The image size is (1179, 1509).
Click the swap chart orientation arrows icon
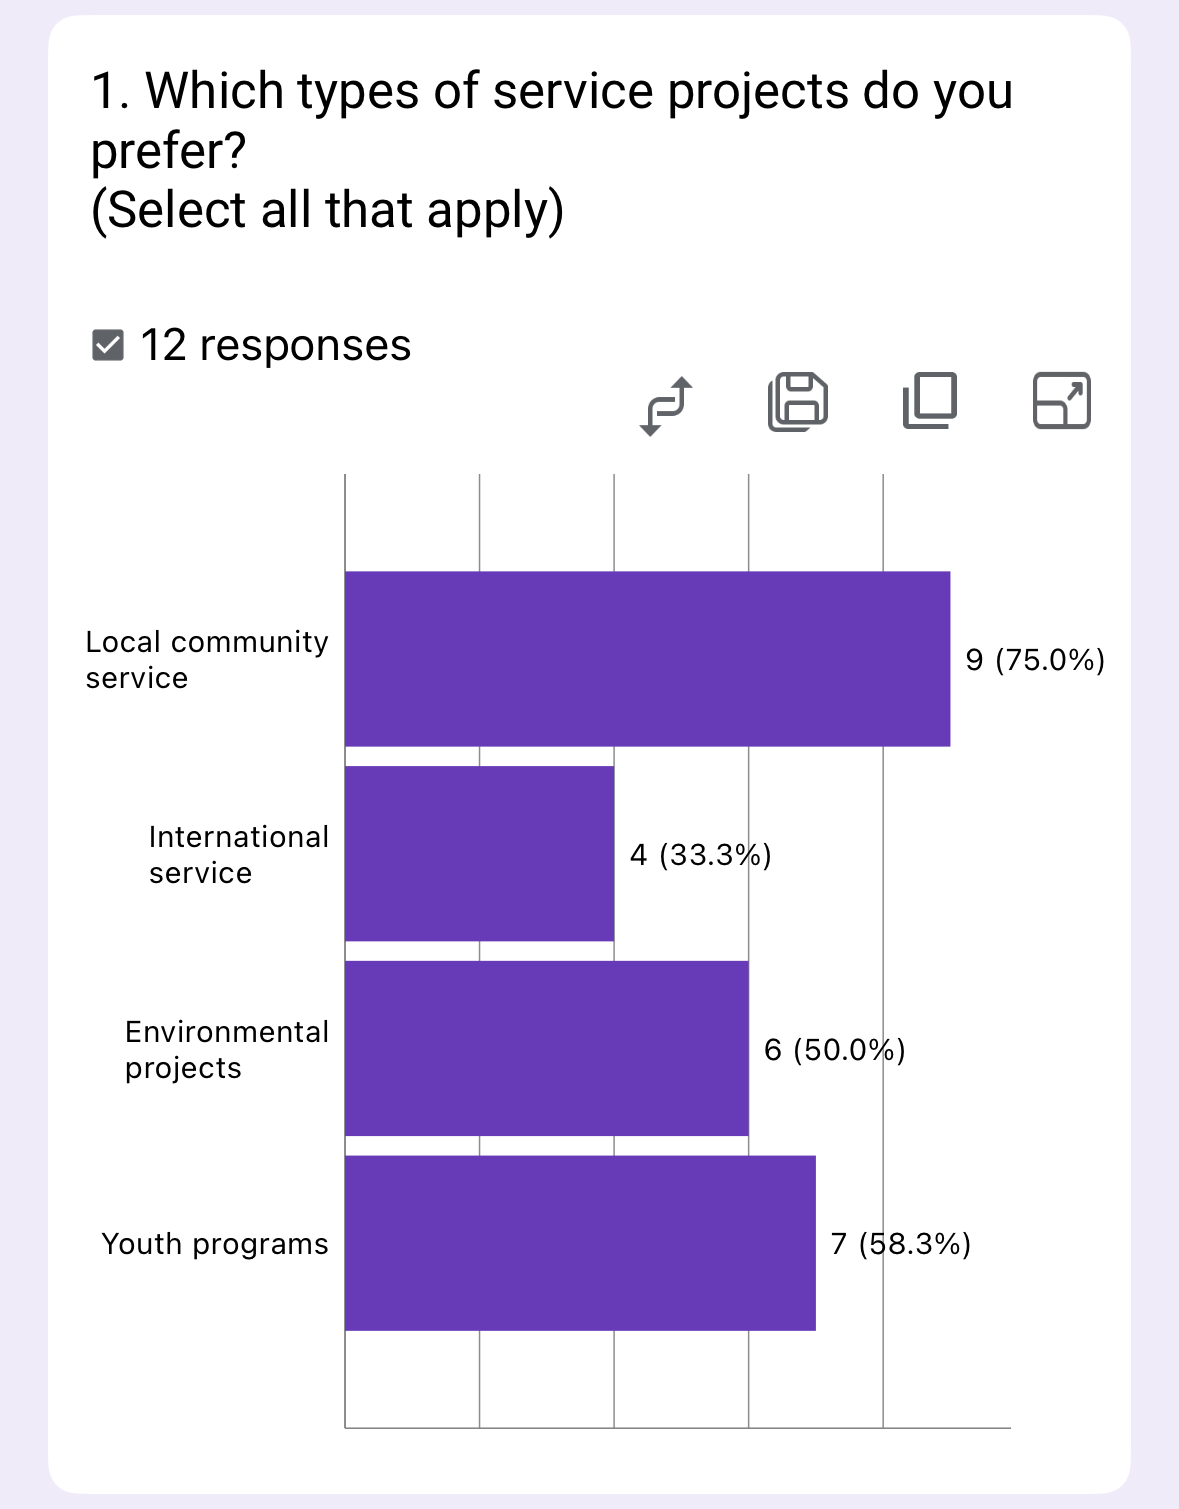point(666,405)
